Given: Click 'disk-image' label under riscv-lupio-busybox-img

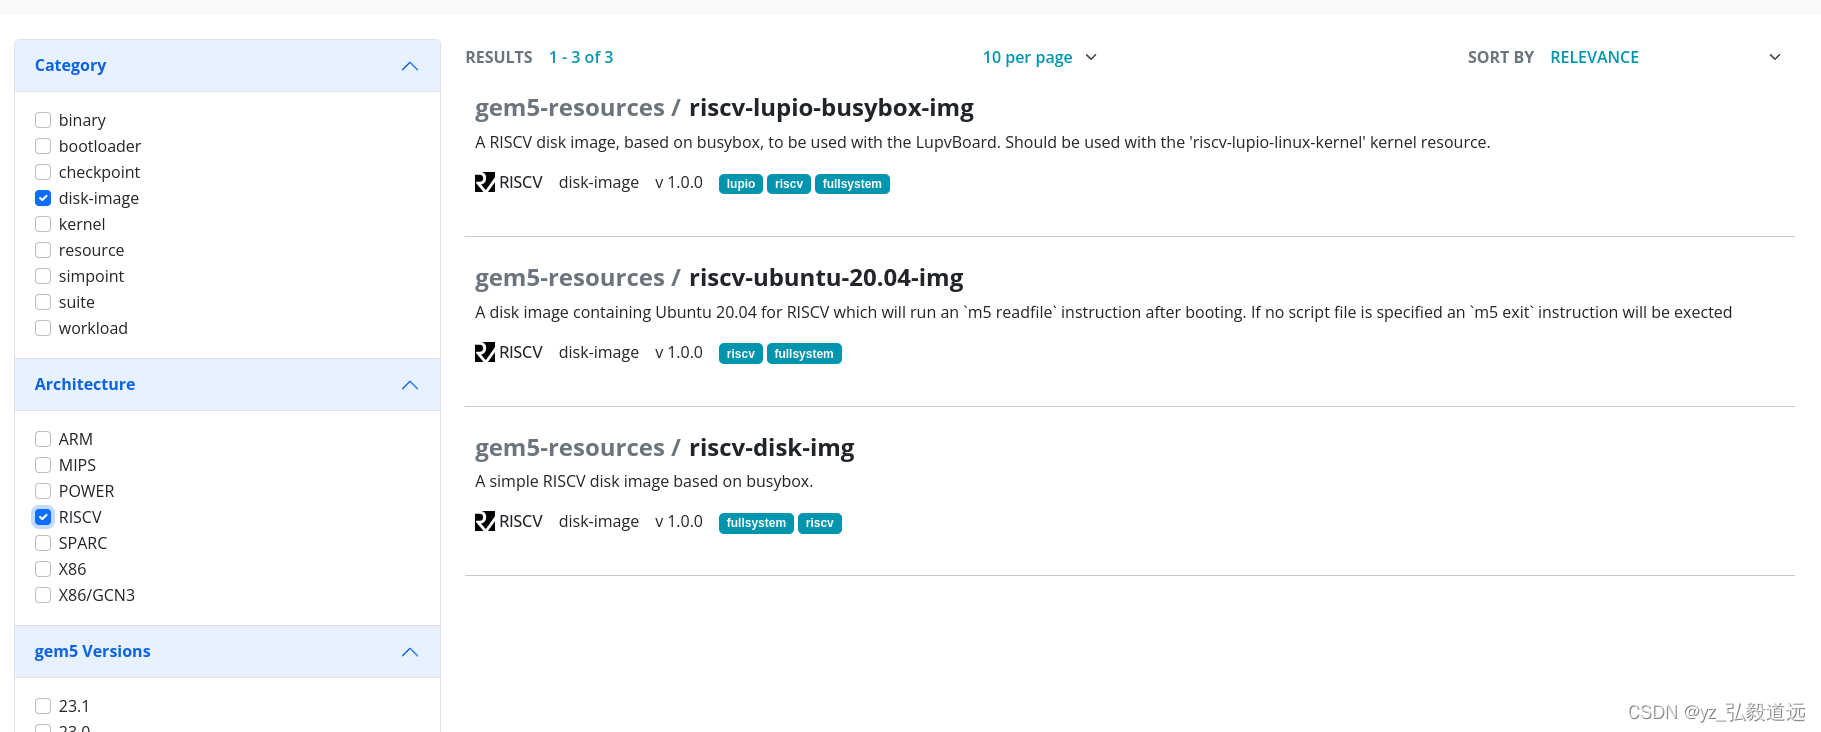Looking at the screenshot, I should (x=599, y=182).
